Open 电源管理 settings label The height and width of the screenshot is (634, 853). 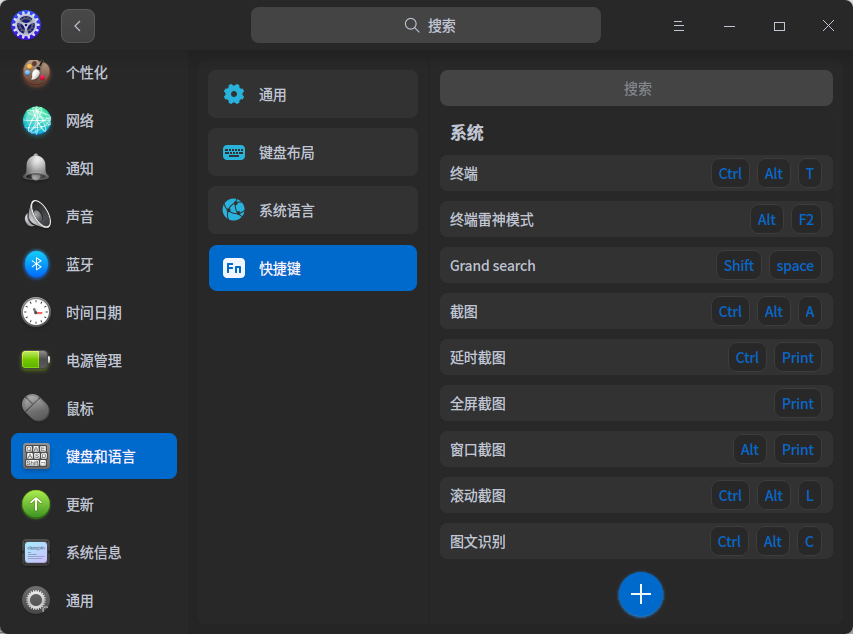(x=94, y=361)
